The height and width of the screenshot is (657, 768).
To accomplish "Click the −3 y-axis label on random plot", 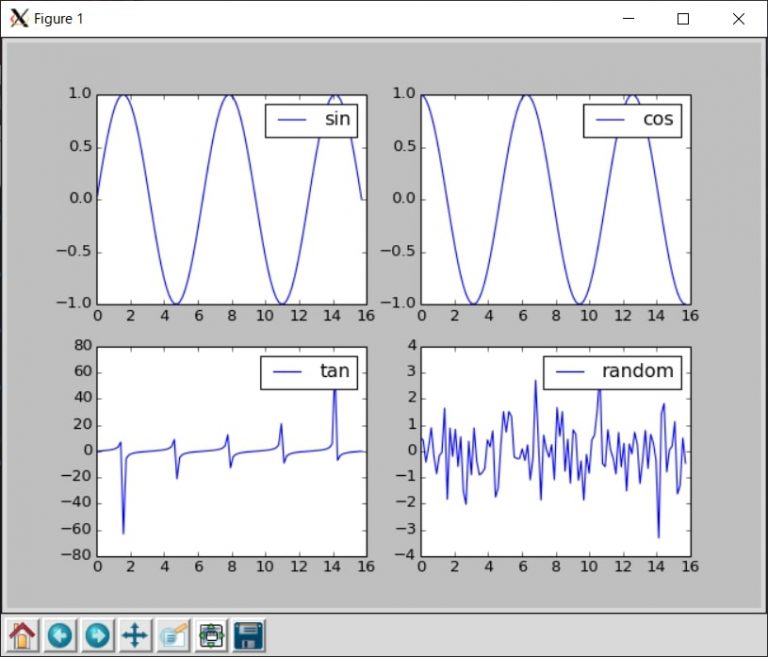I will [x=406, y=529].
